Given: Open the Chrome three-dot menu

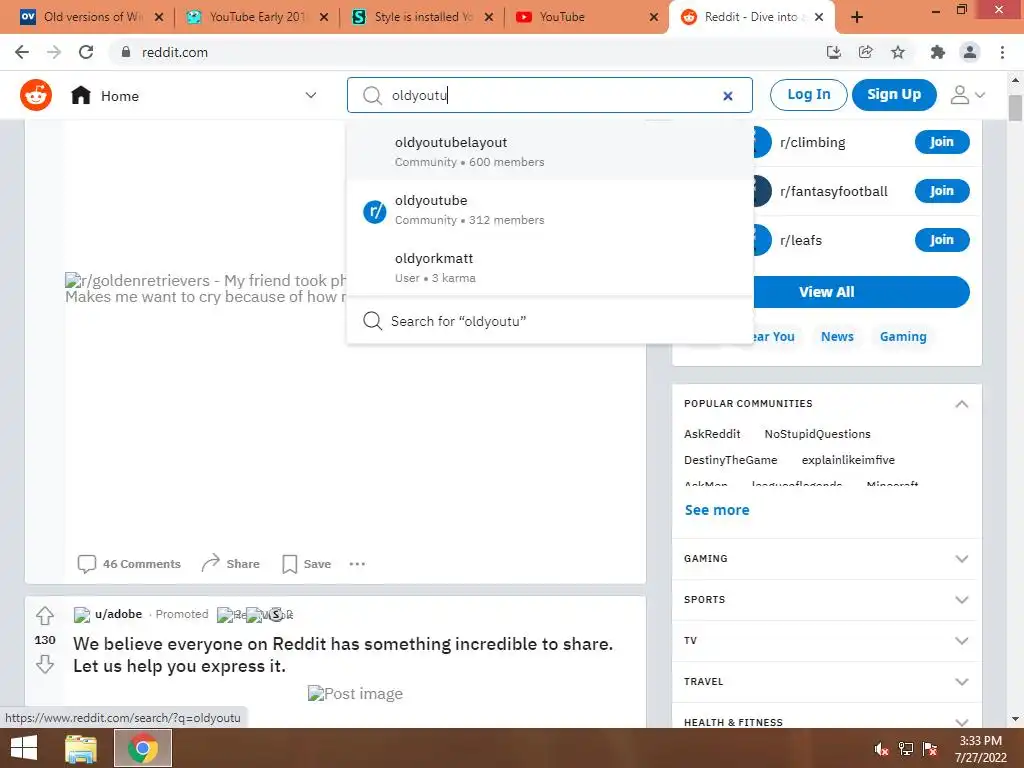Looking at the screenshot, I should point(1002,52).
